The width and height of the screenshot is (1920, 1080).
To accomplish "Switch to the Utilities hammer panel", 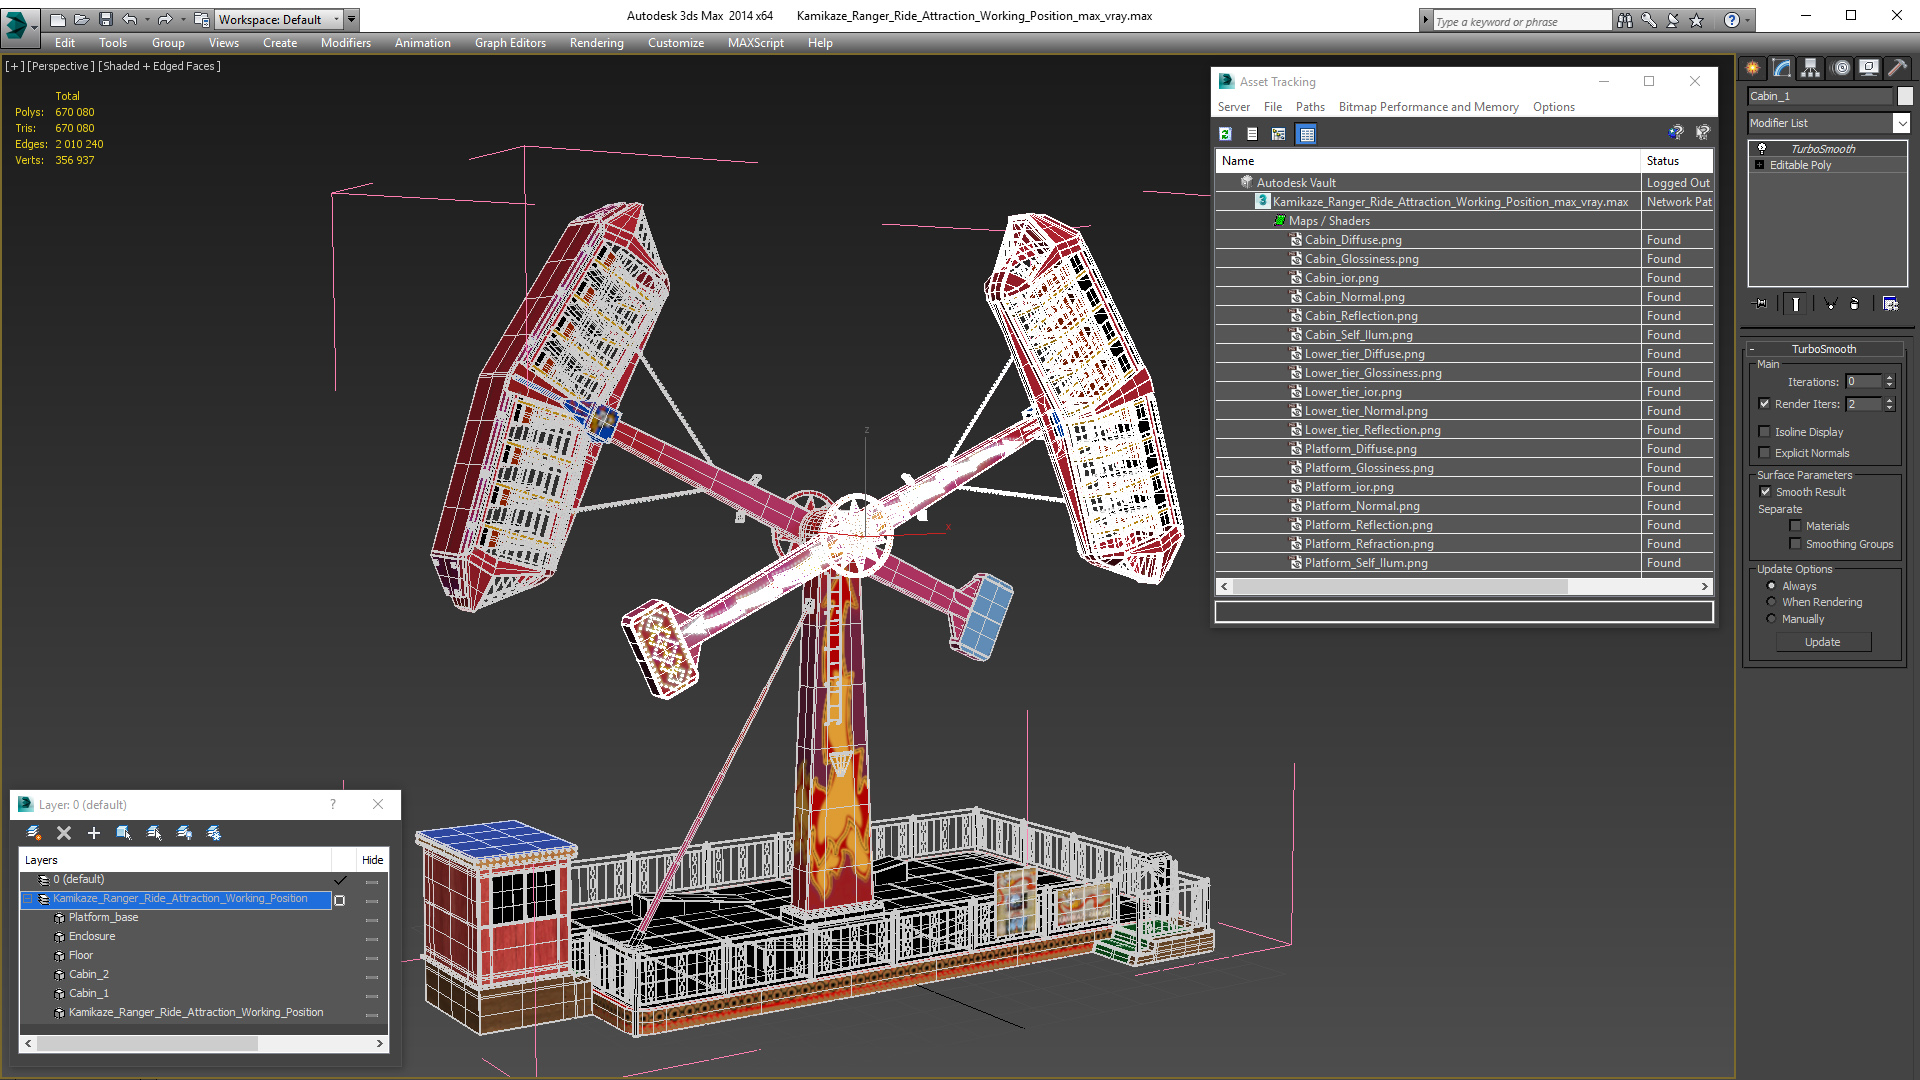I will tap(1897, 68).
